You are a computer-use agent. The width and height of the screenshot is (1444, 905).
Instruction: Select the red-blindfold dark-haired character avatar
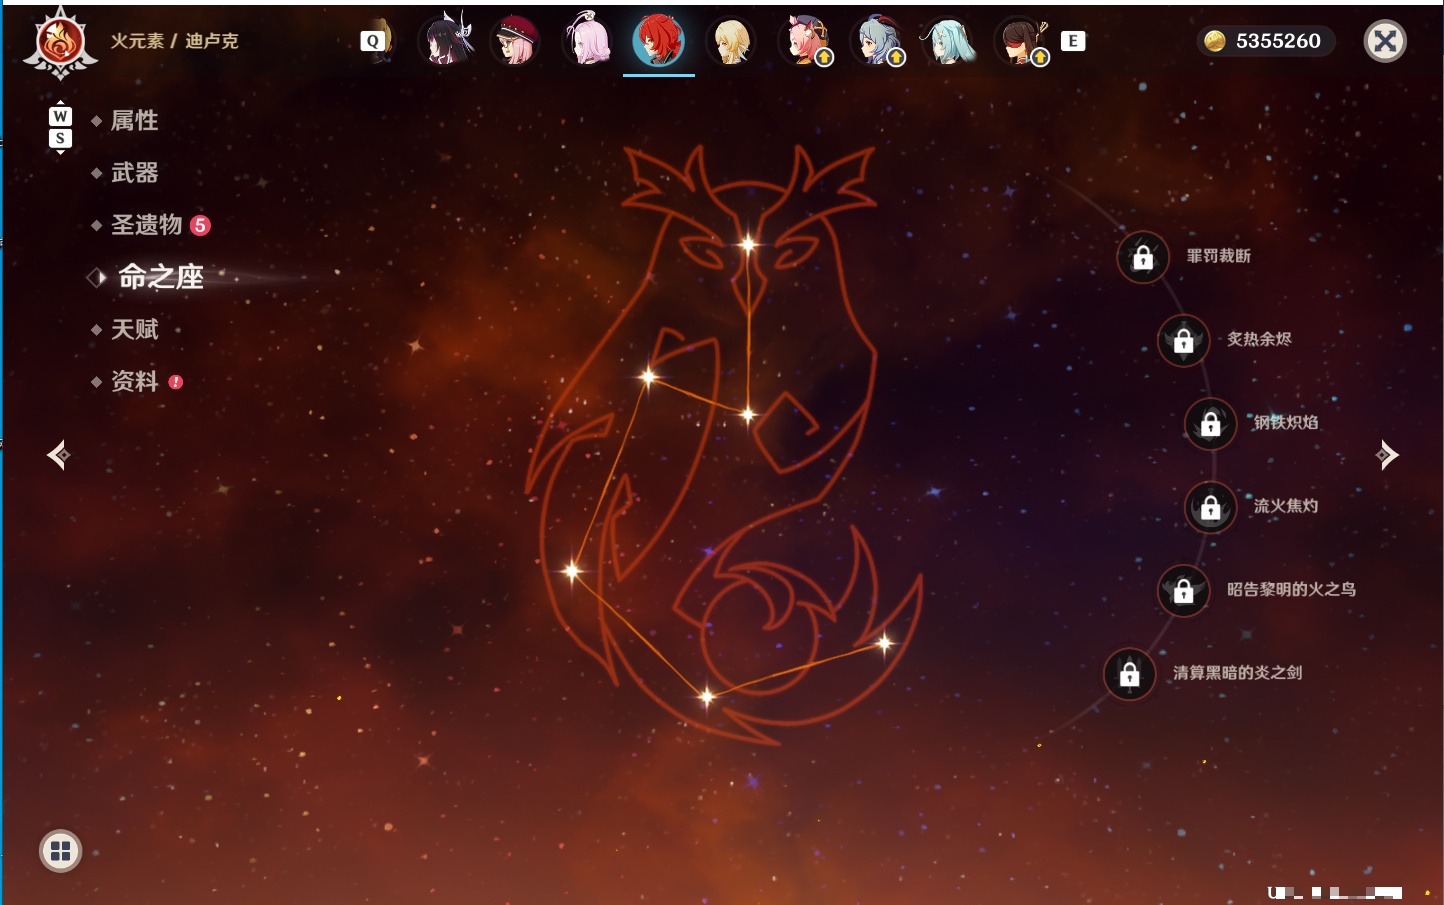click(x=1020, y=41)
